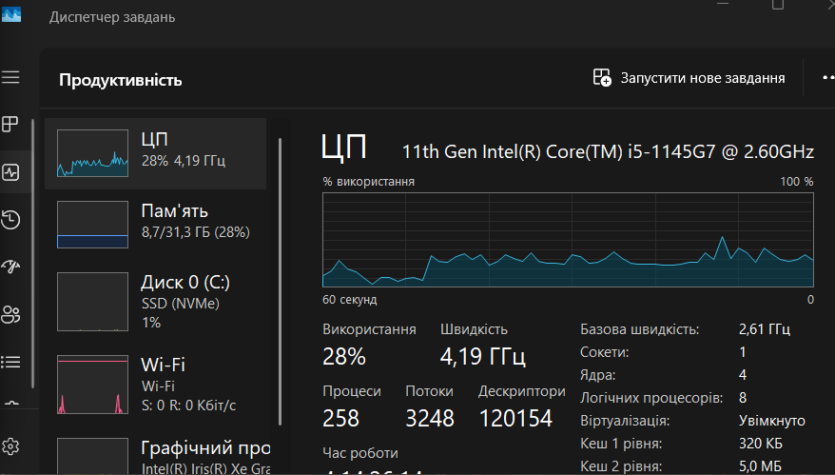Viewport: 835px width, 475px height.
Task: Click the 'Диспетчер завдань' window title
Action: point(112,17)
